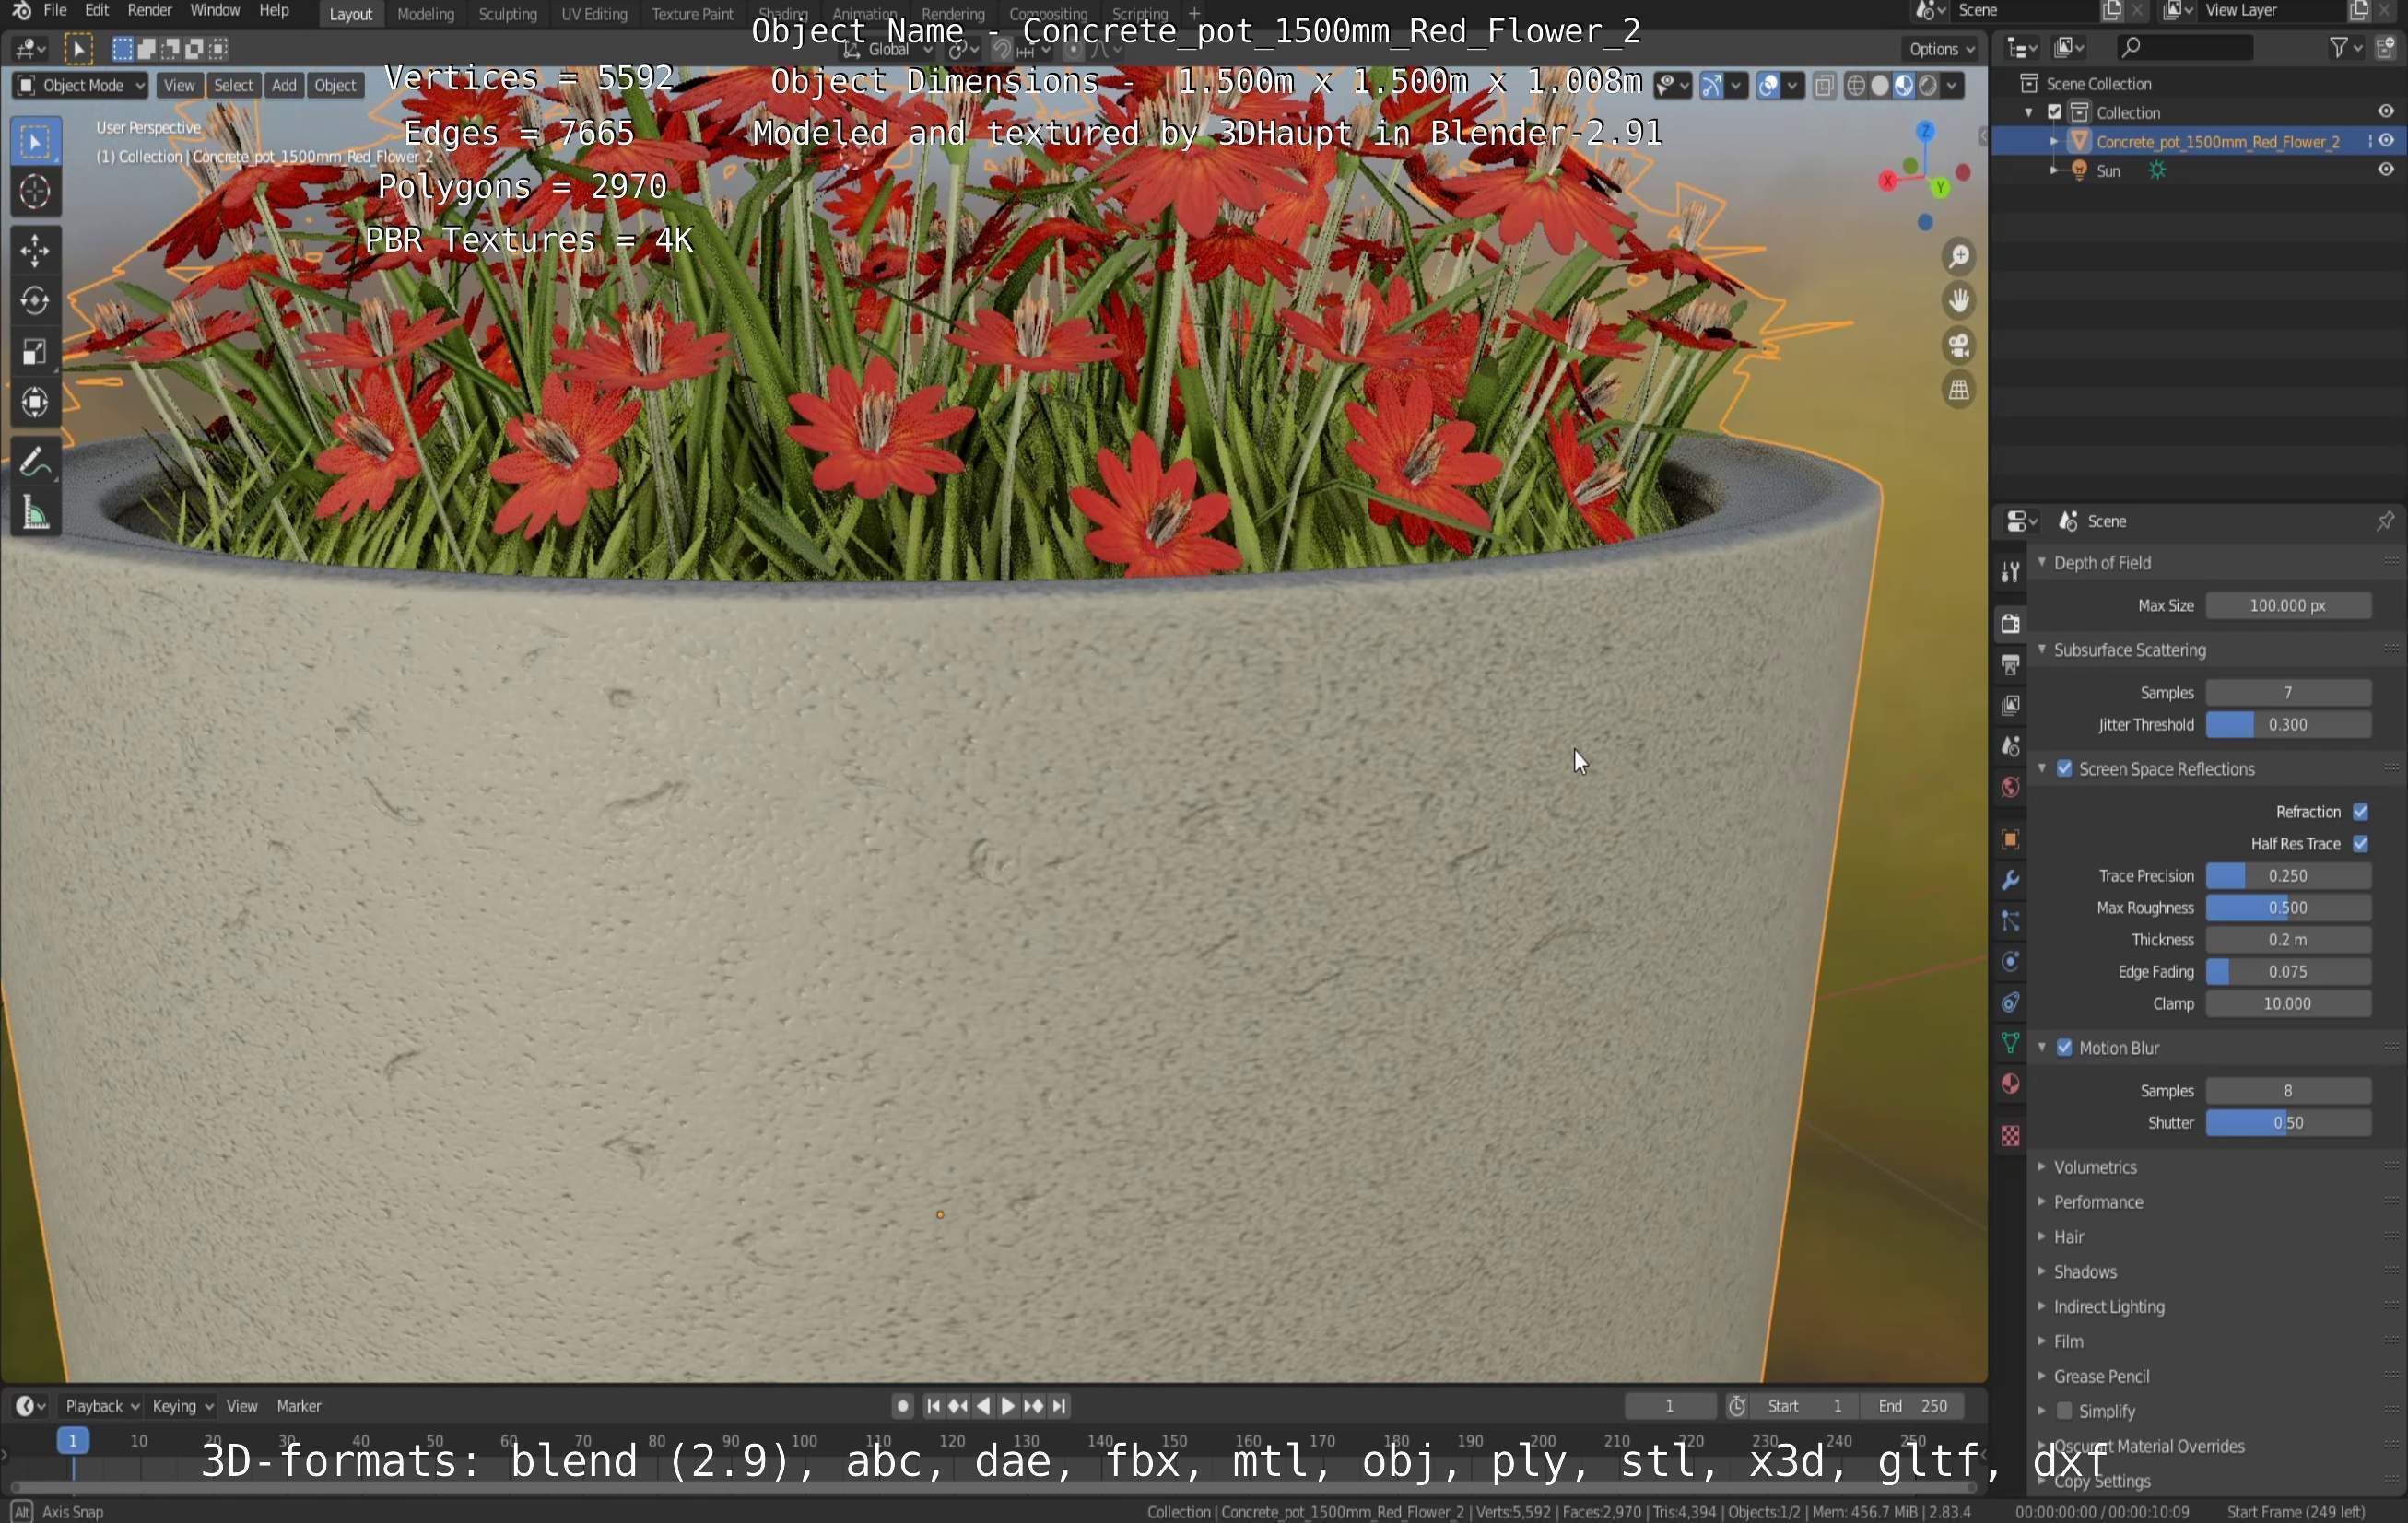Image resolution: width=2408 pixels, height=1523 pixels.
Task: Open the Playback dropdown
Action: point(102,1406)
